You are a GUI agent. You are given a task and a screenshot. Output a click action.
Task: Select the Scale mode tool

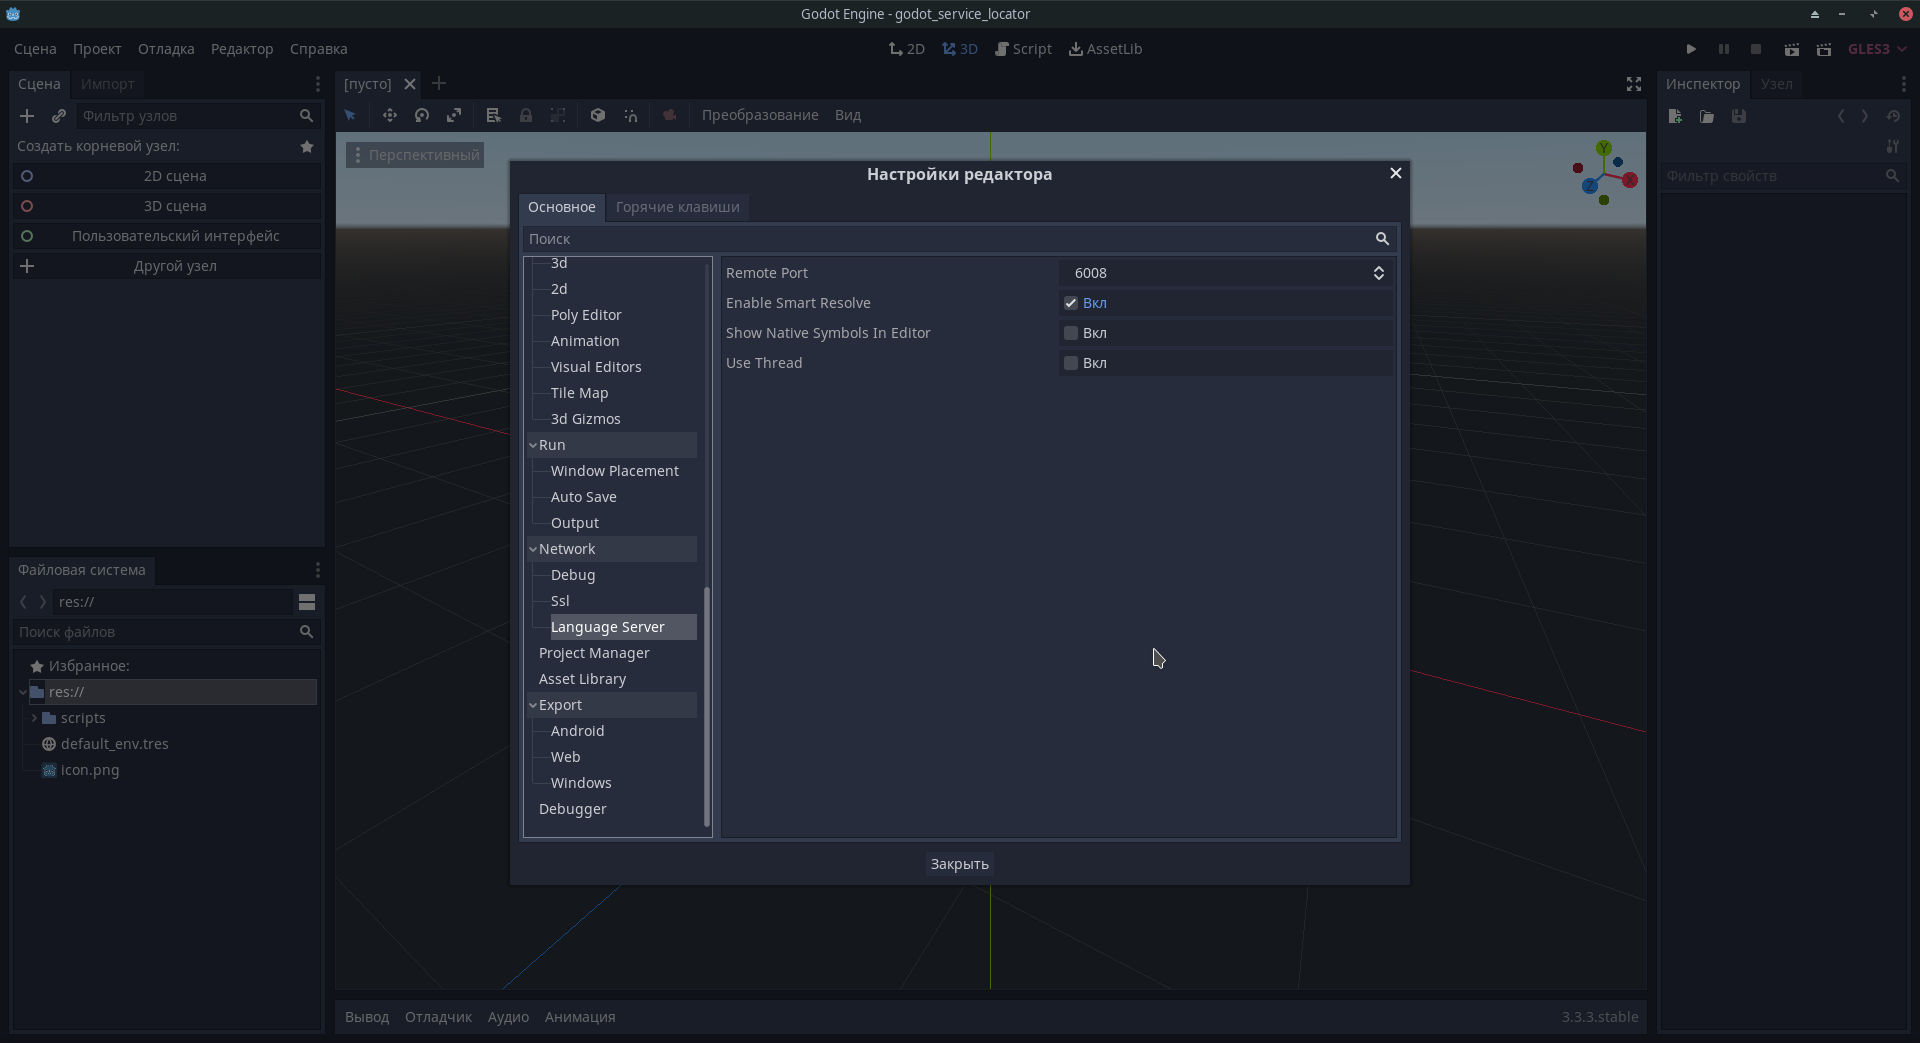pyautogui.click(x=455, y=115)
